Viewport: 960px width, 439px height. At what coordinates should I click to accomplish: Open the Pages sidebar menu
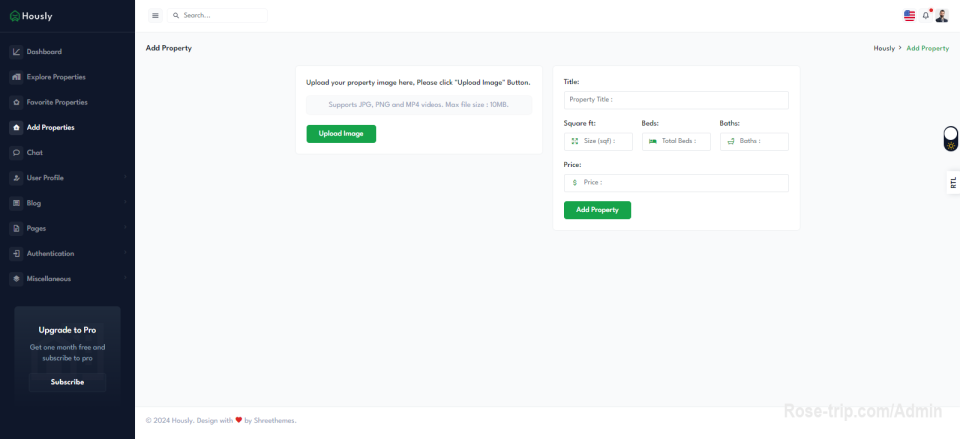(36, 228)
